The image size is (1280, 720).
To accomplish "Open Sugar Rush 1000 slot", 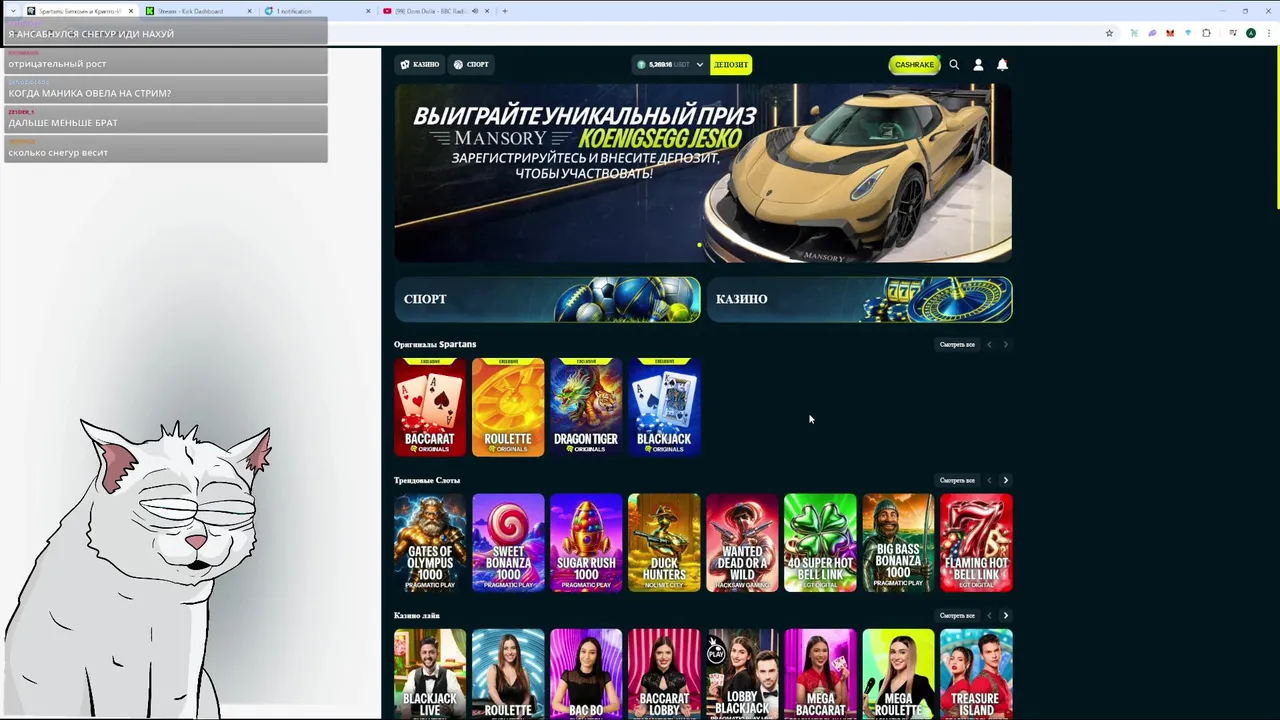I will tap(586, 543).
